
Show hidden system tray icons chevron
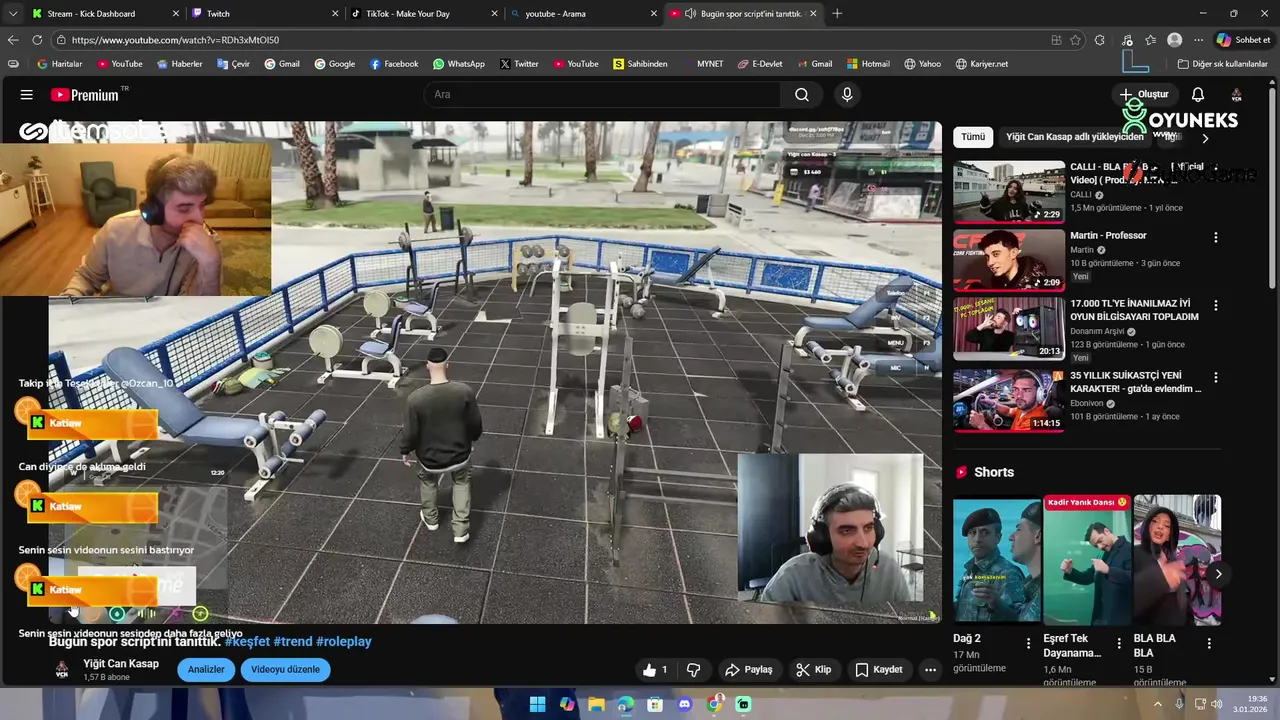pyautogui.click(x=1158, y=704)
